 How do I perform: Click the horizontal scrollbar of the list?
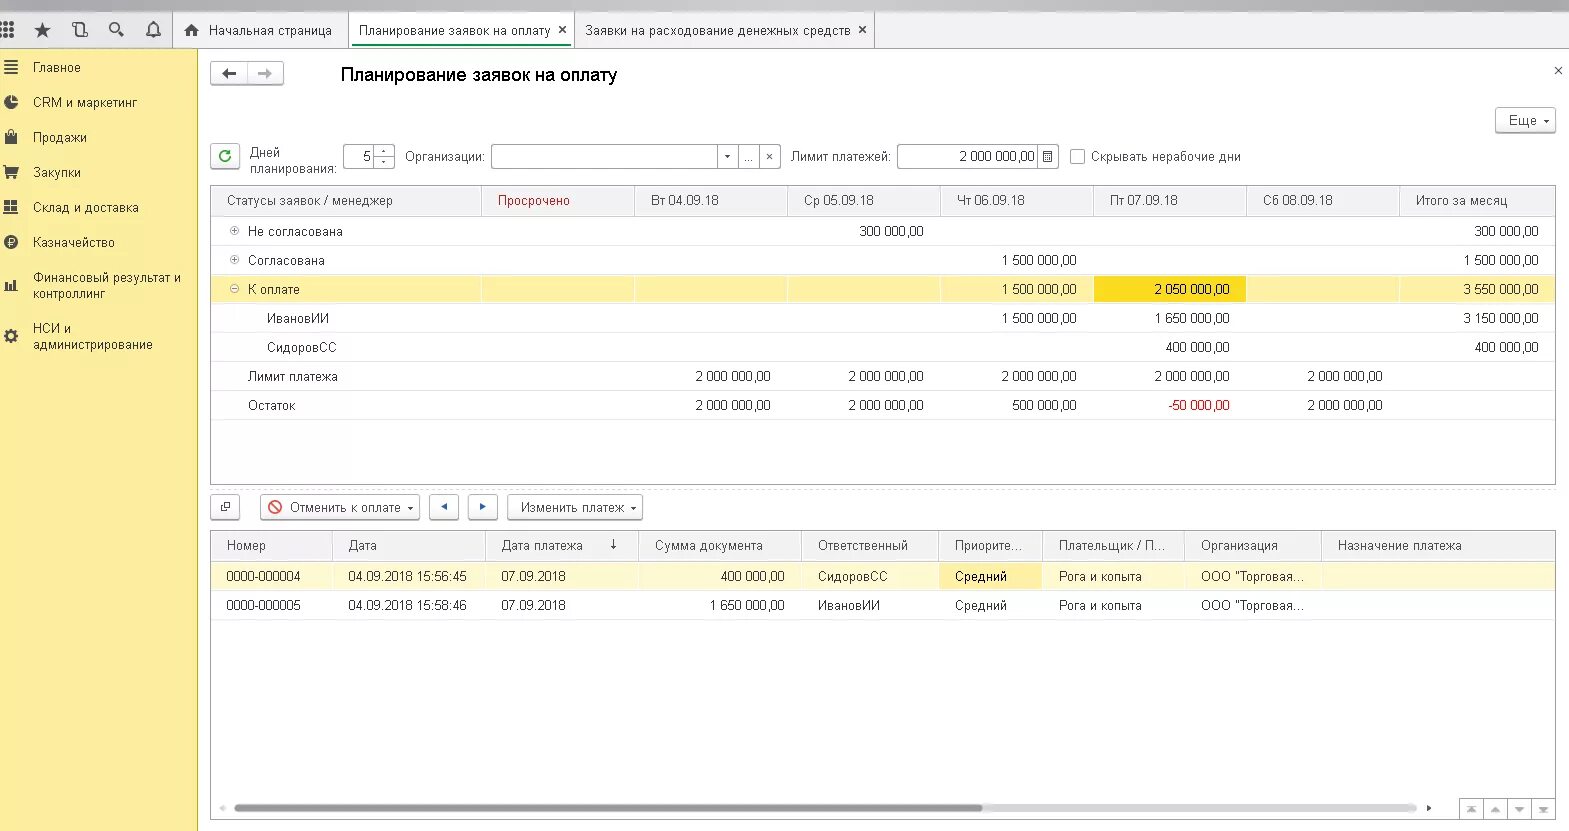pos(608,808)
